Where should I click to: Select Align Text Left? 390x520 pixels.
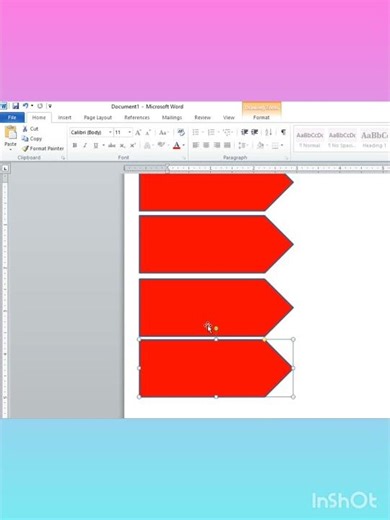[x=196, y=145]
